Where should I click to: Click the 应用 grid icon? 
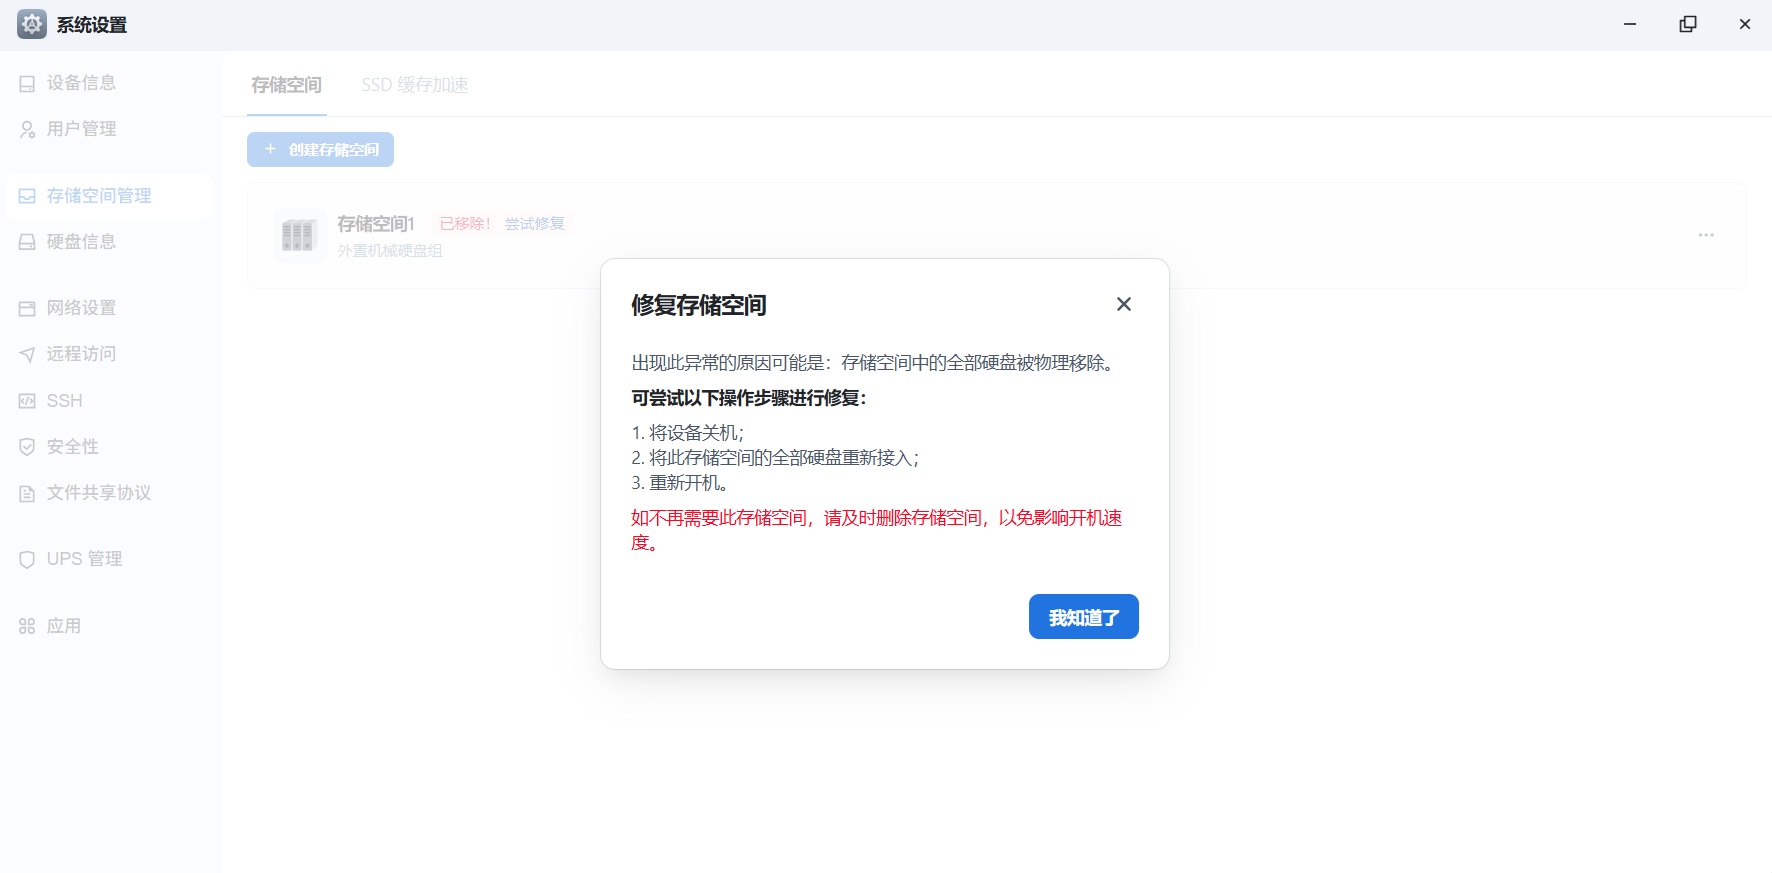[x=27, y=626]
